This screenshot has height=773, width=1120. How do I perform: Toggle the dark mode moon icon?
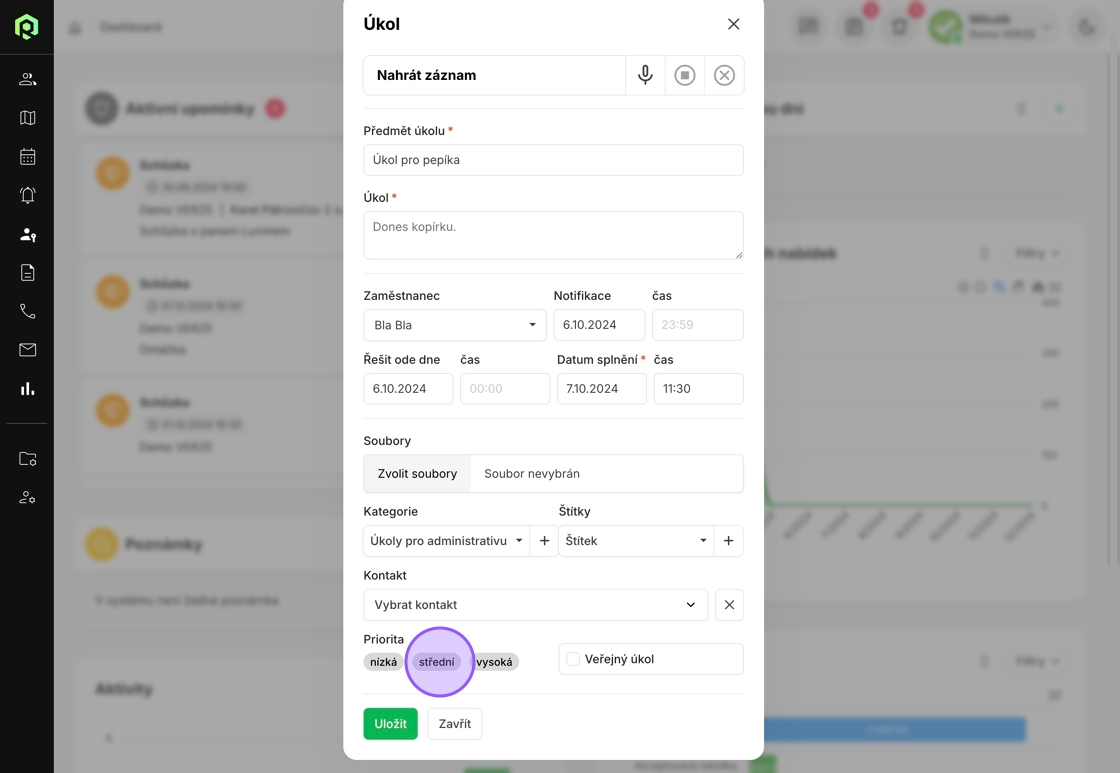(x=1086, y=27)
